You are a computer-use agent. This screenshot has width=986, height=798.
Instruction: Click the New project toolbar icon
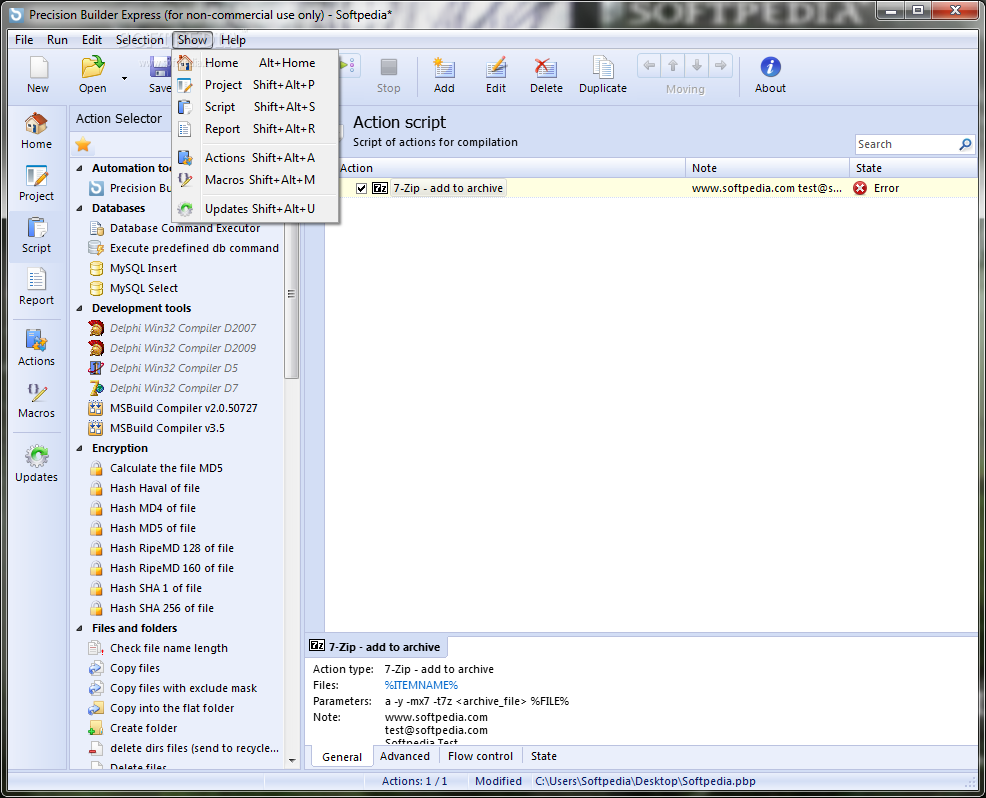point(38,67)
